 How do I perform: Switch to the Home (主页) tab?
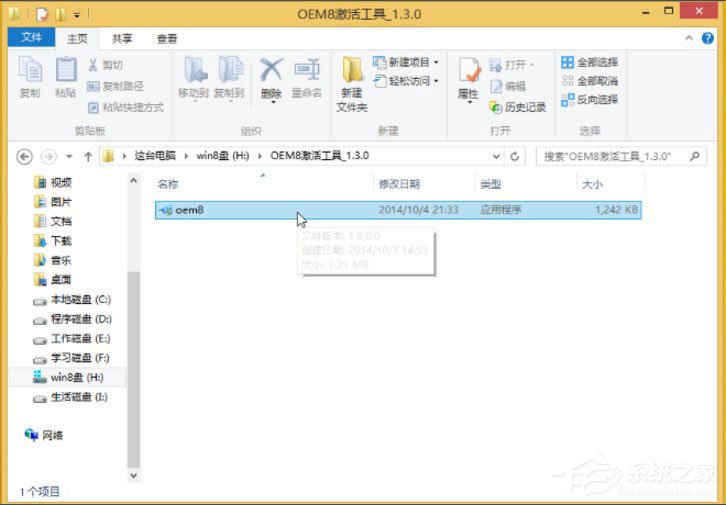[x=77, y=39]
